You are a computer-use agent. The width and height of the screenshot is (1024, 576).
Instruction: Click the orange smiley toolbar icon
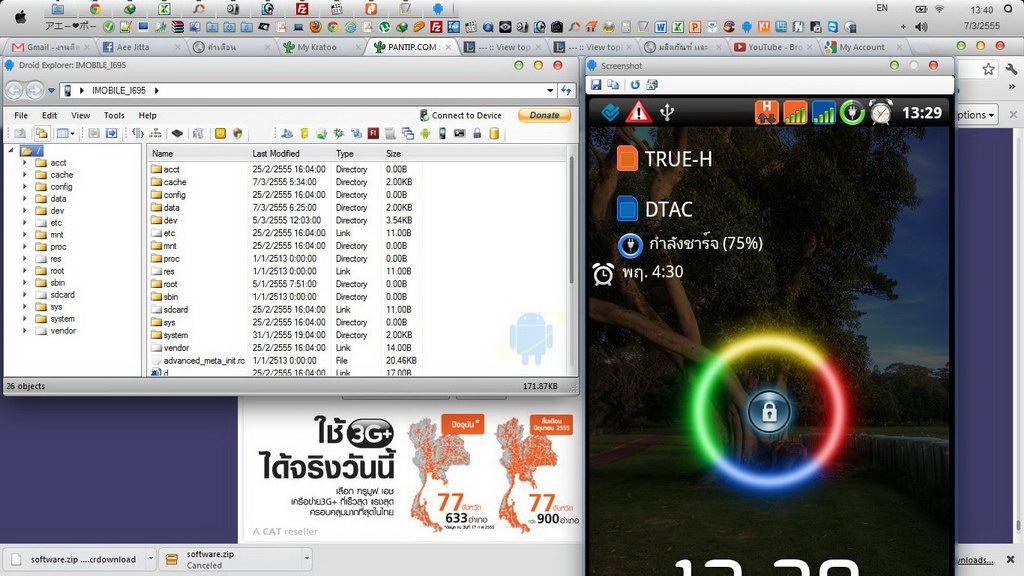(220, 133)
